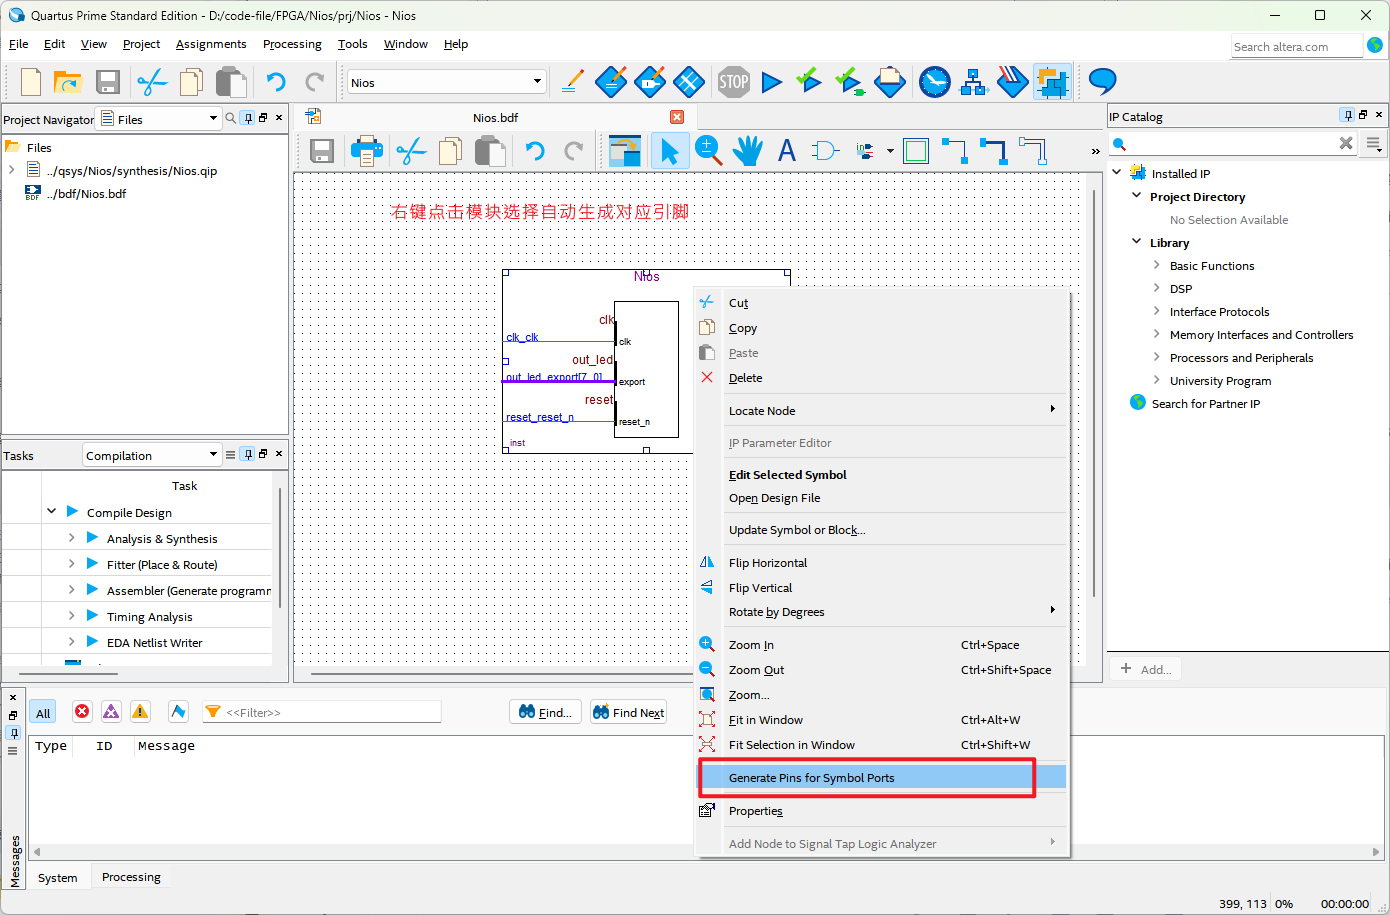The width and height of the screenshot is (1390, 915).
Task: Toggle pin on the Tasks panel
Action: (248, 454)
